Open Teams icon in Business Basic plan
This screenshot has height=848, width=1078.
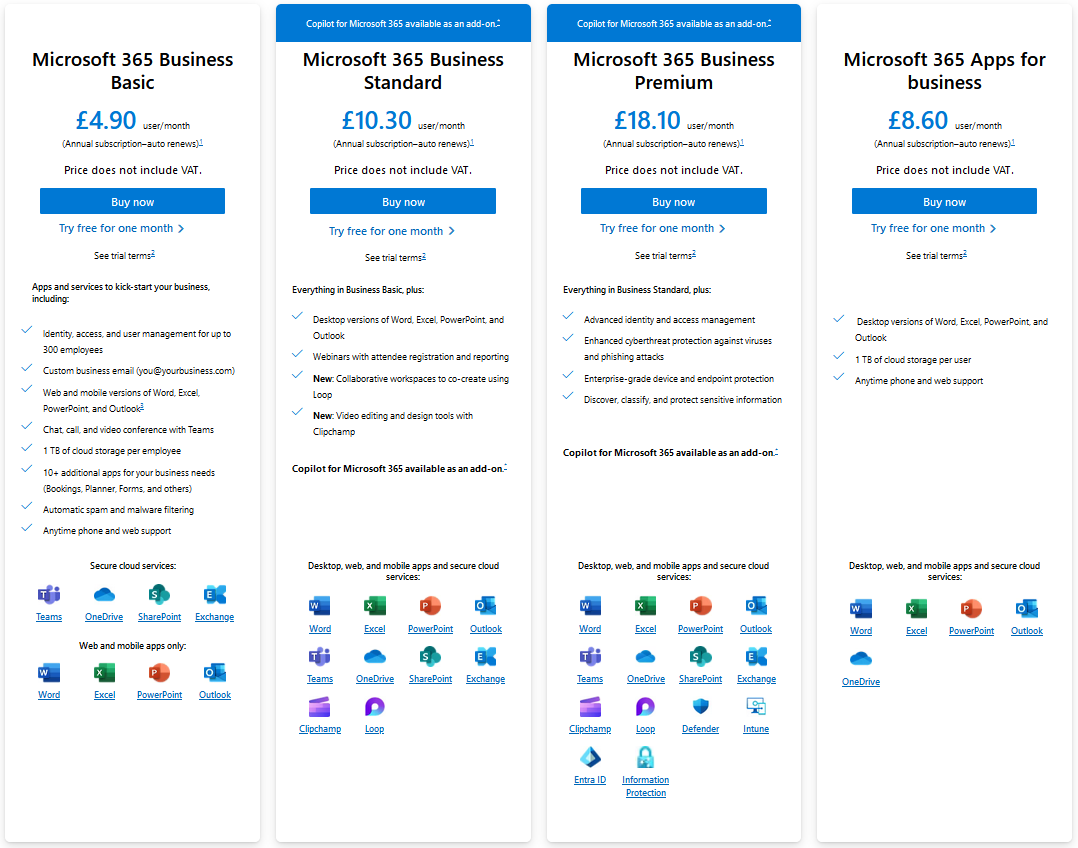coord(49,595)
